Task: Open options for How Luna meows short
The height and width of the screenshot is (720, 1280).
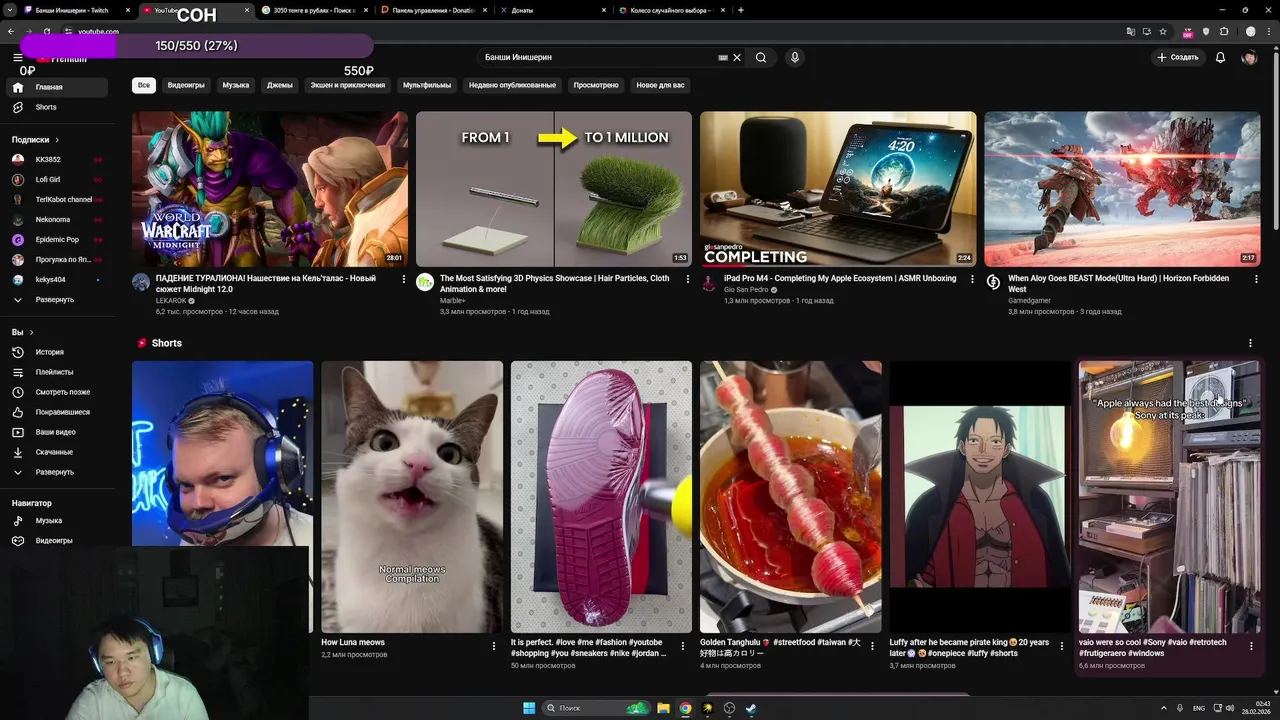Action: (x=493, y=646)
